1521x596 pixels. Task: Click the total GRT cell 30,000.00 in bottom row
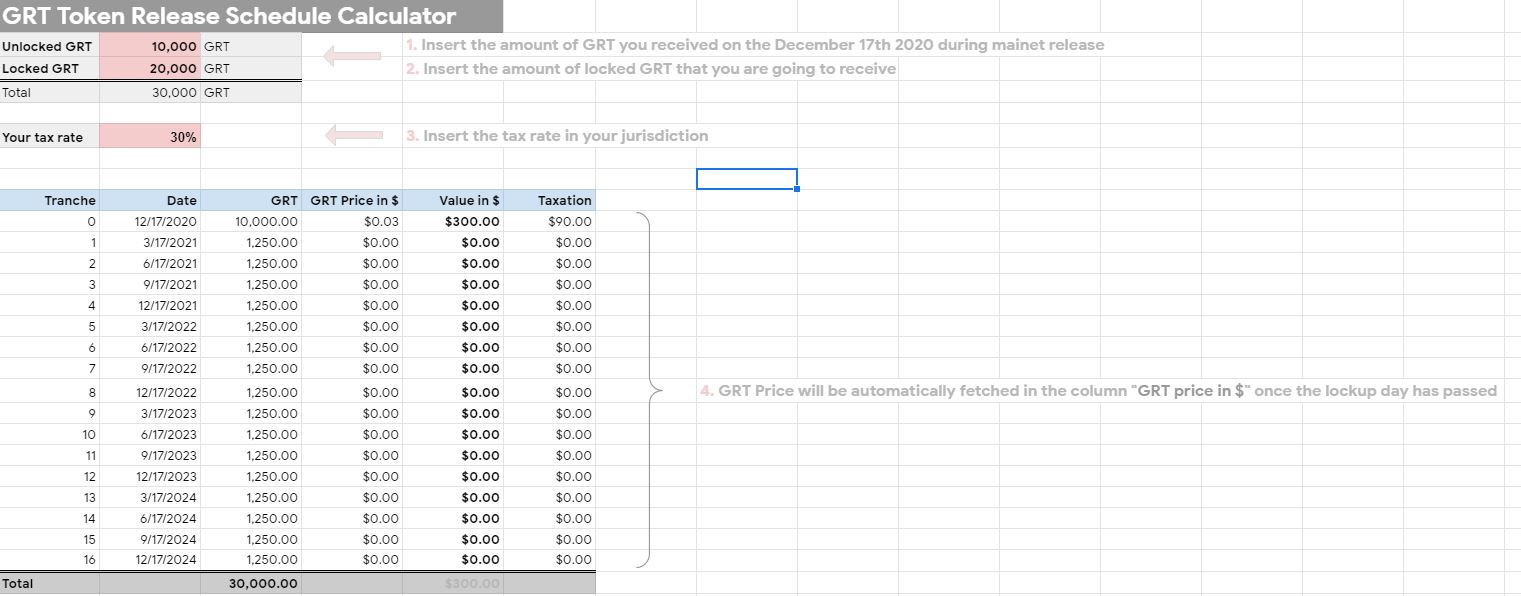click(x=251, y=583)
